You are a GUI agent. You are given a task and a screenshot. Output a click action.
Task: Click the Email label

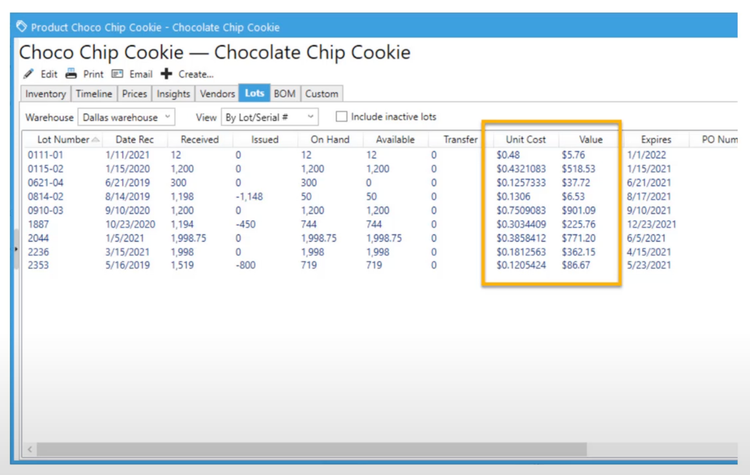[141, 74]
